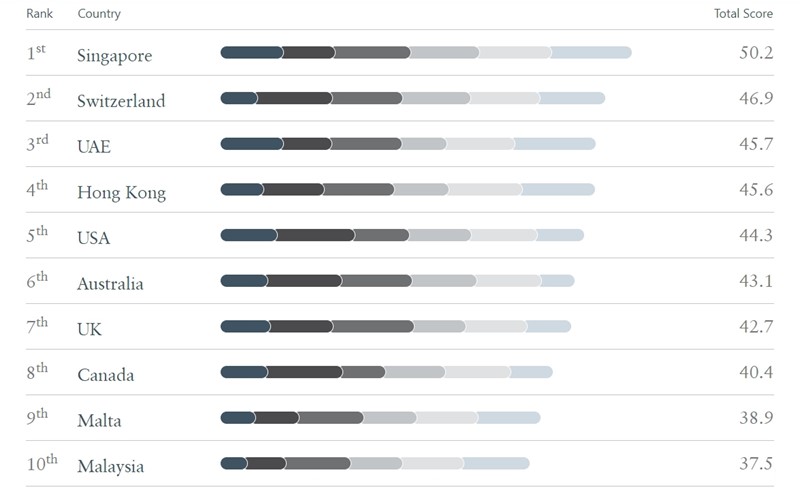The width and height of the screenshot is (800, 494).
Task: Click the pale blue end segment of Canada's bar
Action: pos(531,372)
